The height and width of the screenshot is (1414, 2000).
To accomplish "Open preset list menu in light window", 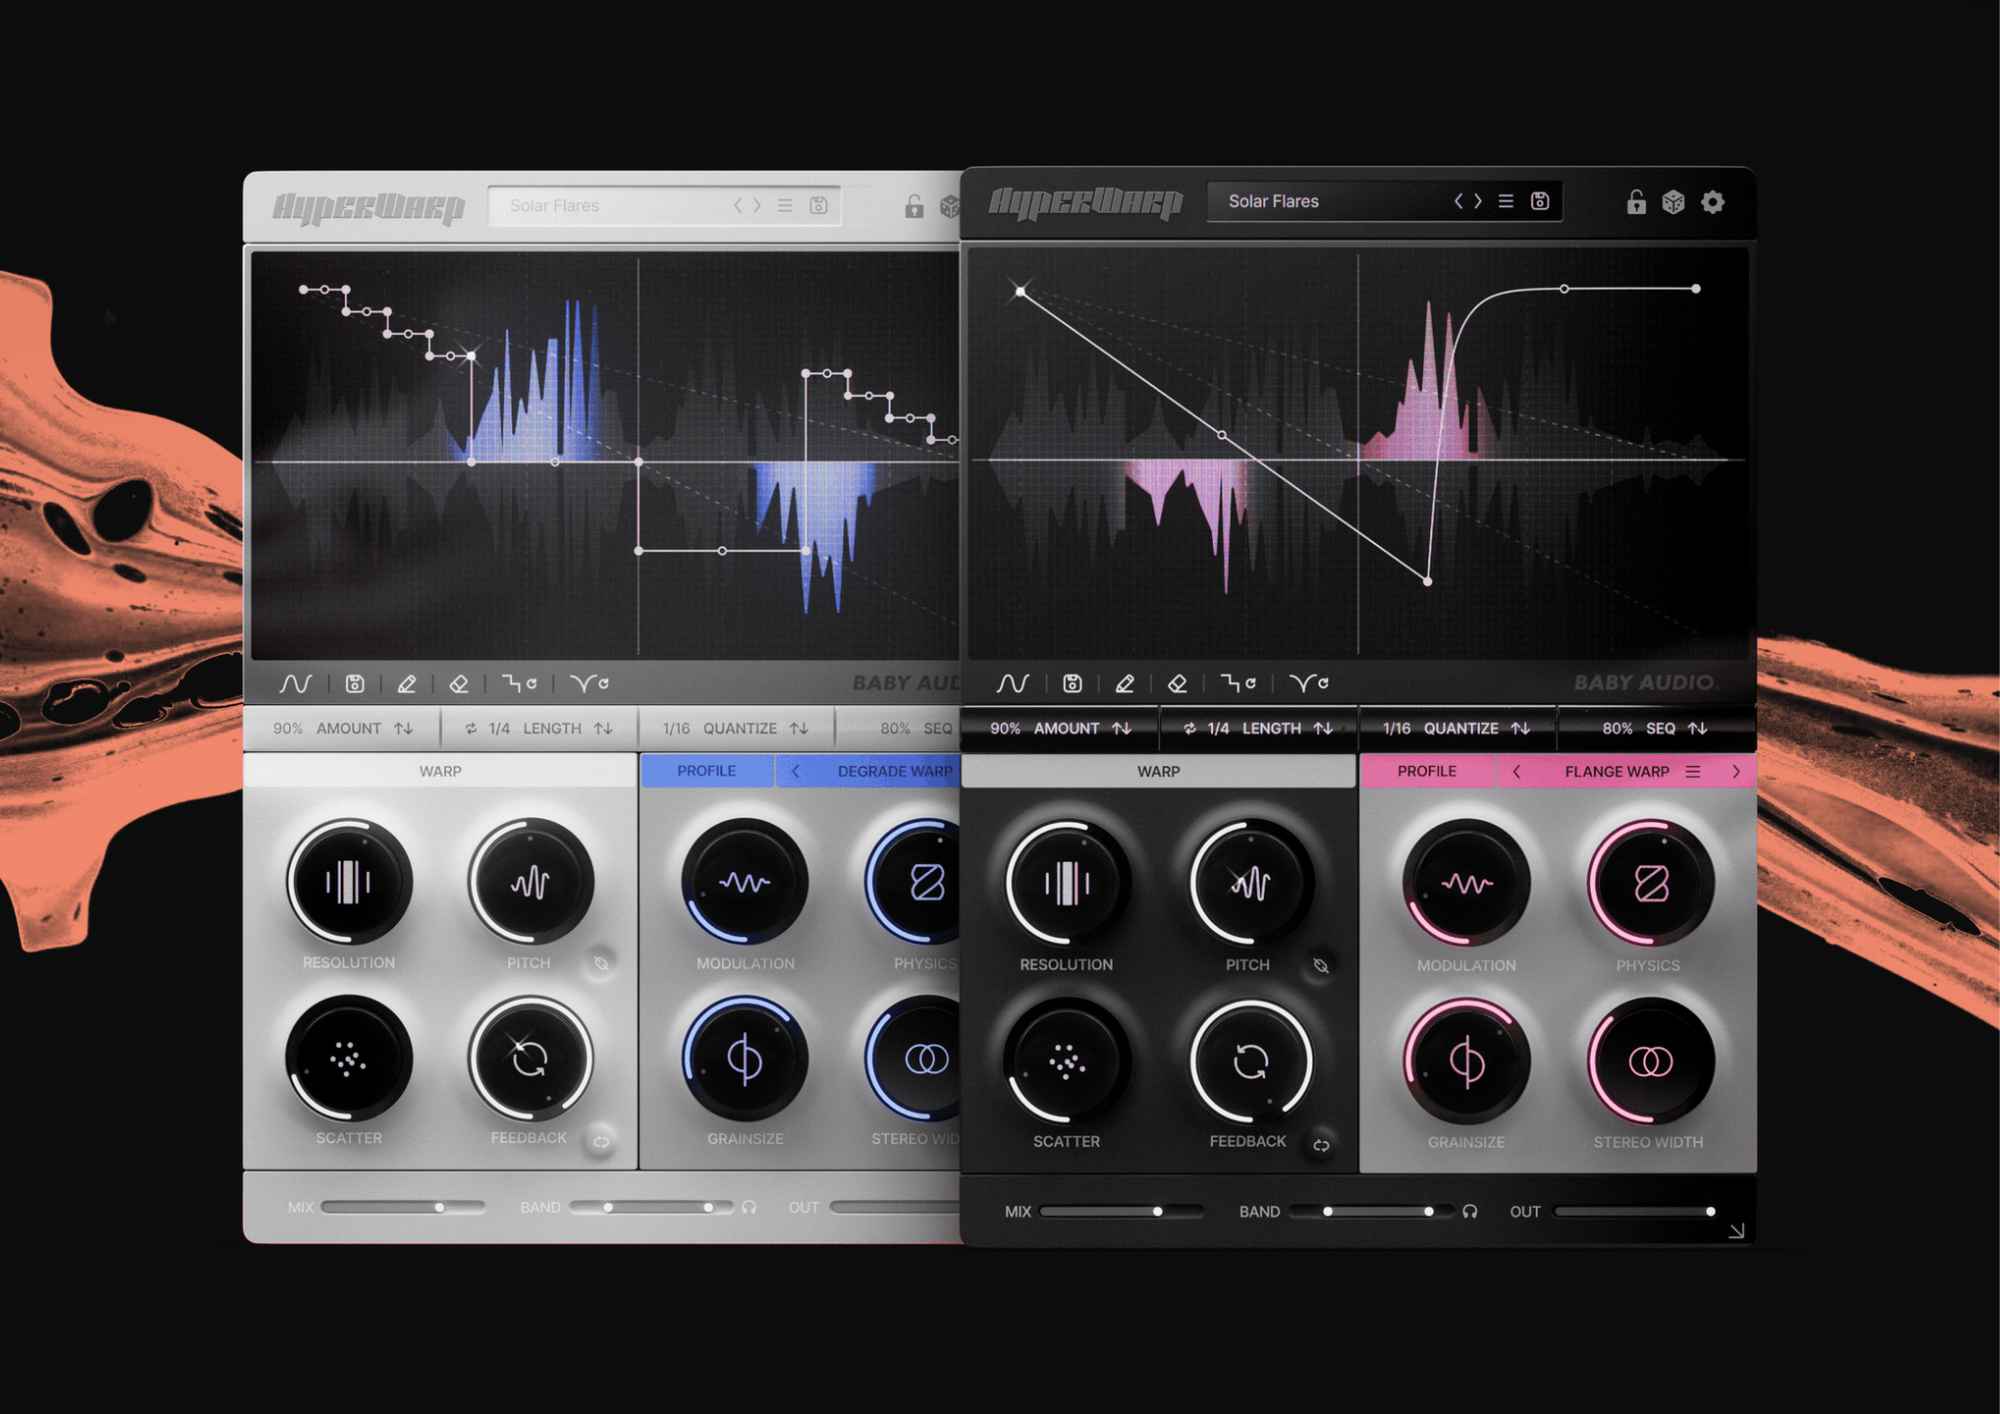I will [785, 205].
